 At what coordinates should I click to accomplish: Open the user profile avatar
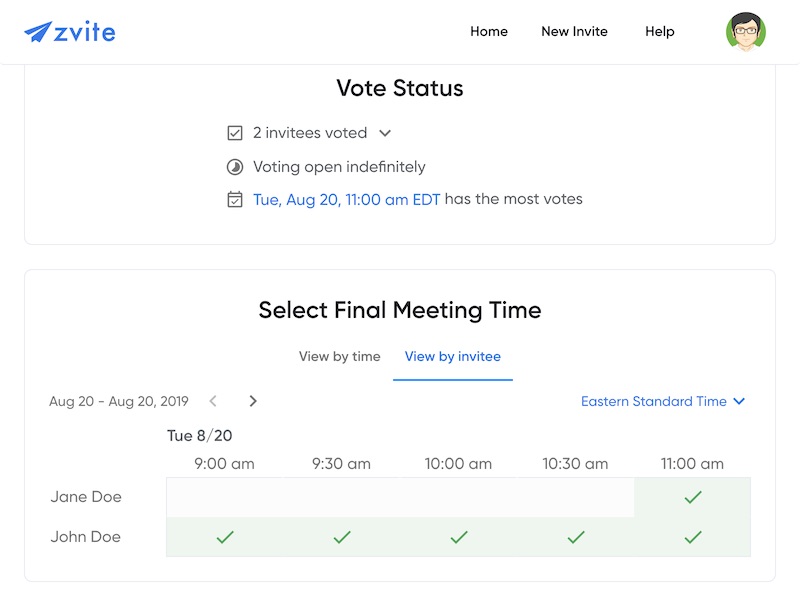click(x=745, y=31)
